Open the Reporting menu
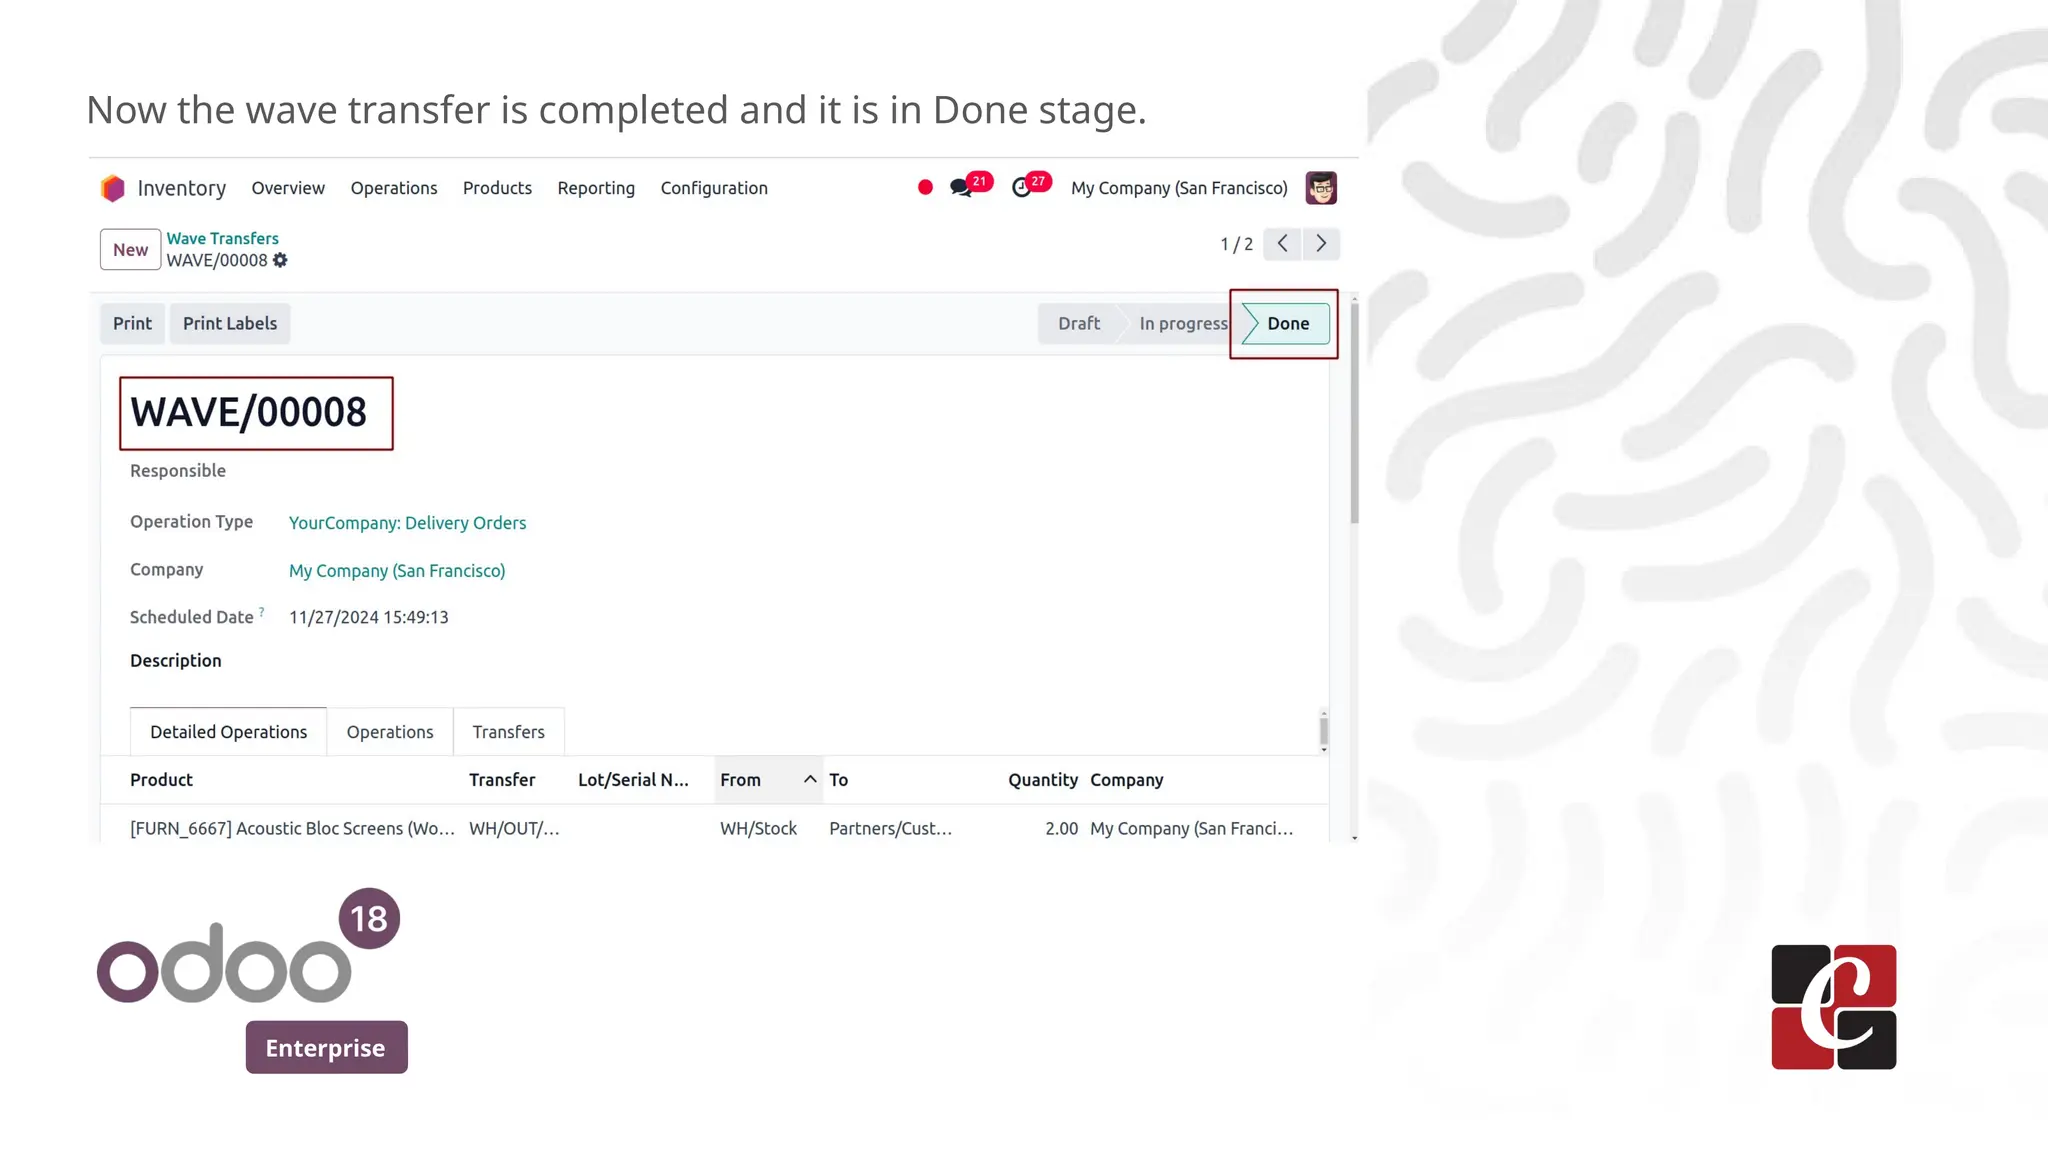 [x=596, y=188]
